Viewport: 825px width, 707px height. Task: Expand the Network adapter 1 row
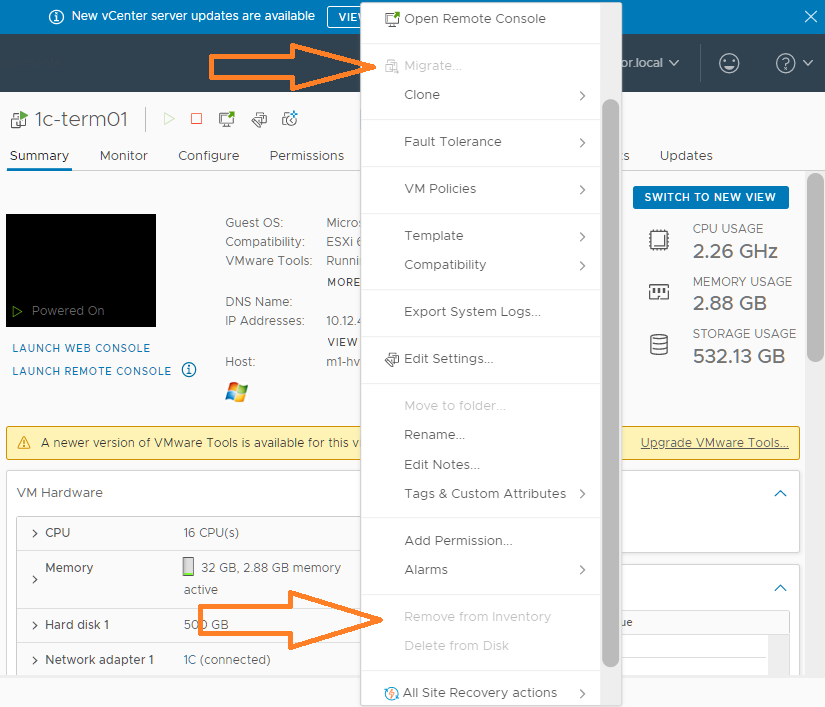tap(35, 660)
